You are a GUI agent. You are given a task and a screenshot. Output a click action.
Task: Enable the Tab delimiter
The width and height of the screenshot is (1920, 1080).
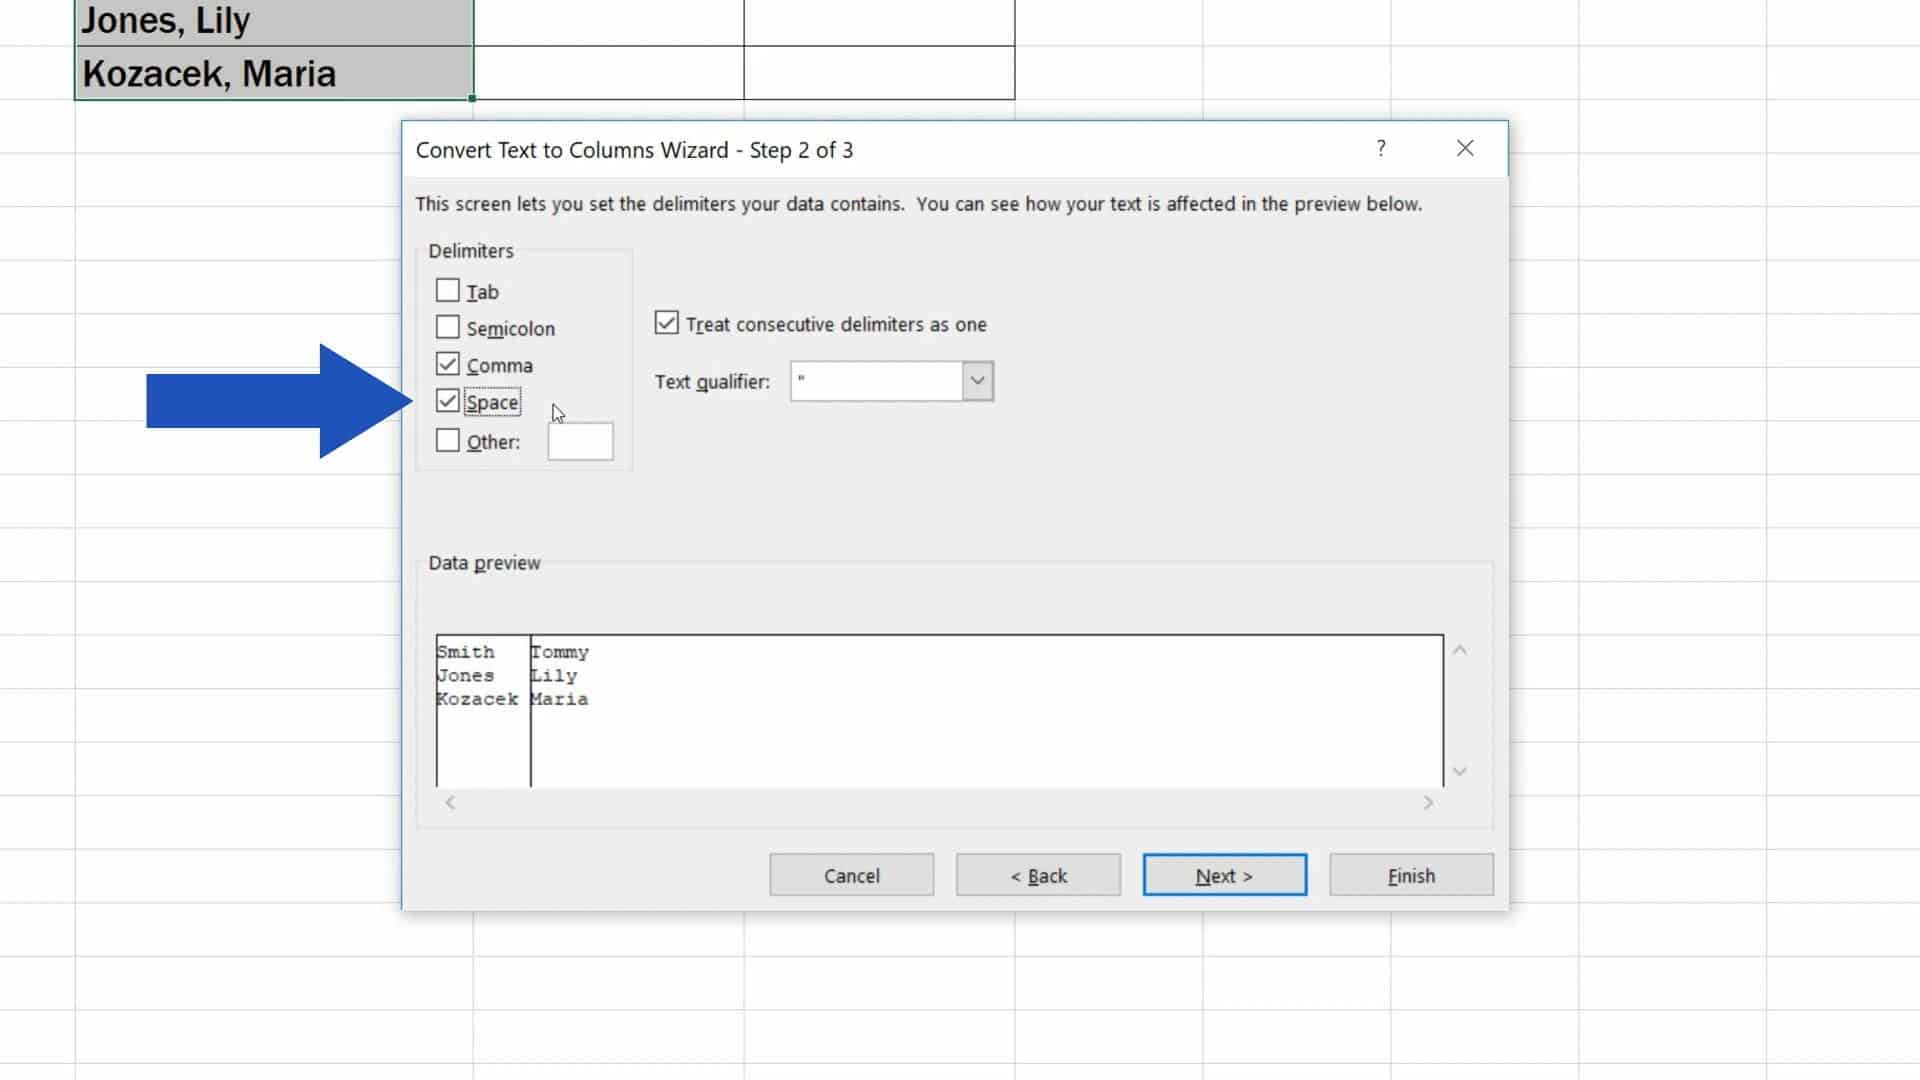tap(448, 291)
